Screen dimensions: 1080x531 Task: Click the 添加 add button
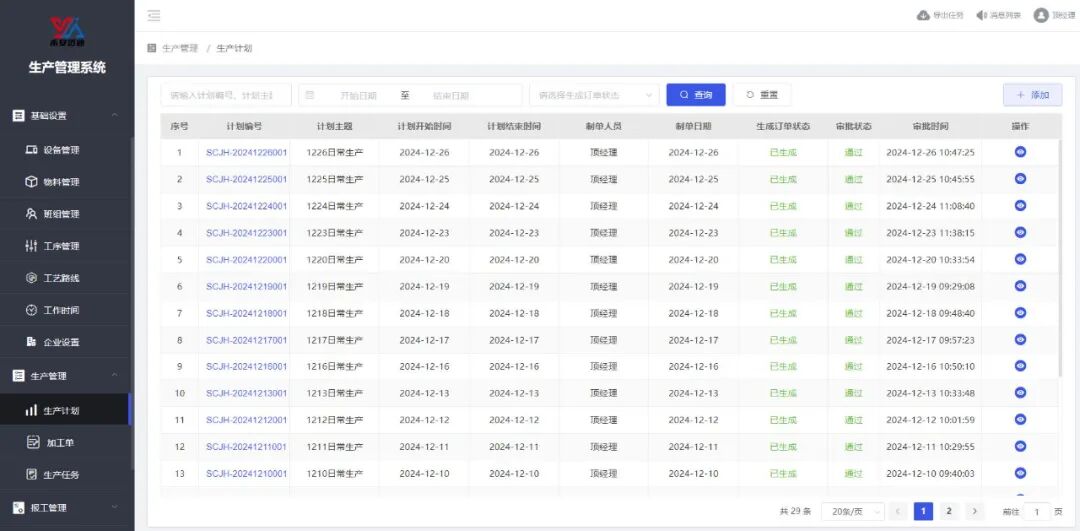[1032, 95]
